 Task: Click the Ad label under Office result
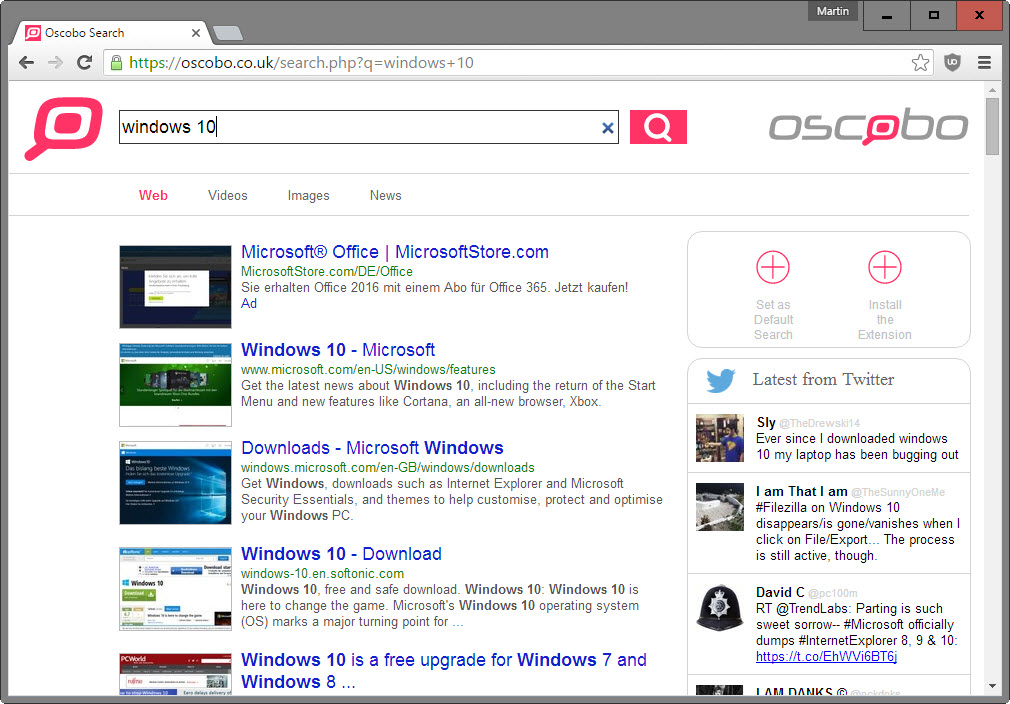pyautogui.click(x=249, y=303)
